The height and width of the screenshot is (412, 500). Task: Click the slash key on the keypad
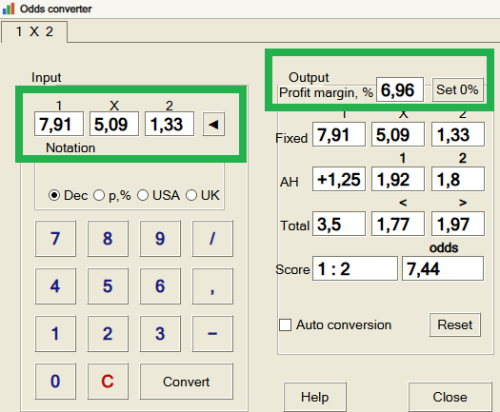point(212,238)
